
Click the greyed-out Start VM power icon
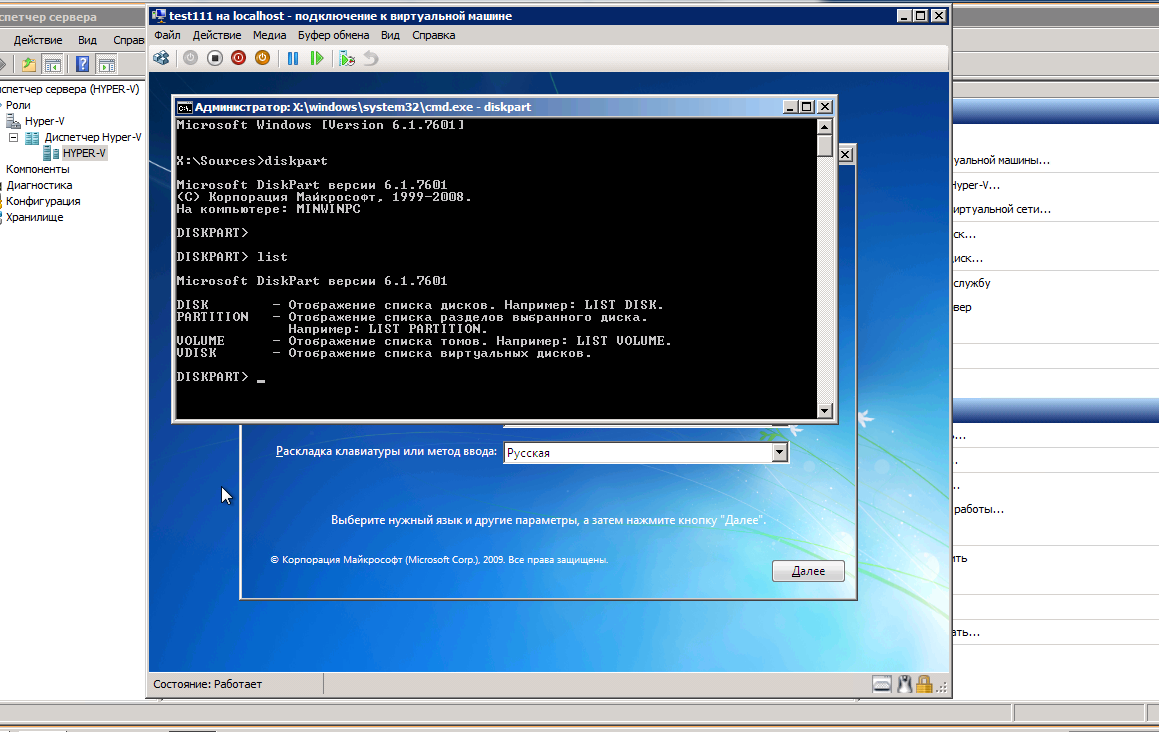coord(191,58)
